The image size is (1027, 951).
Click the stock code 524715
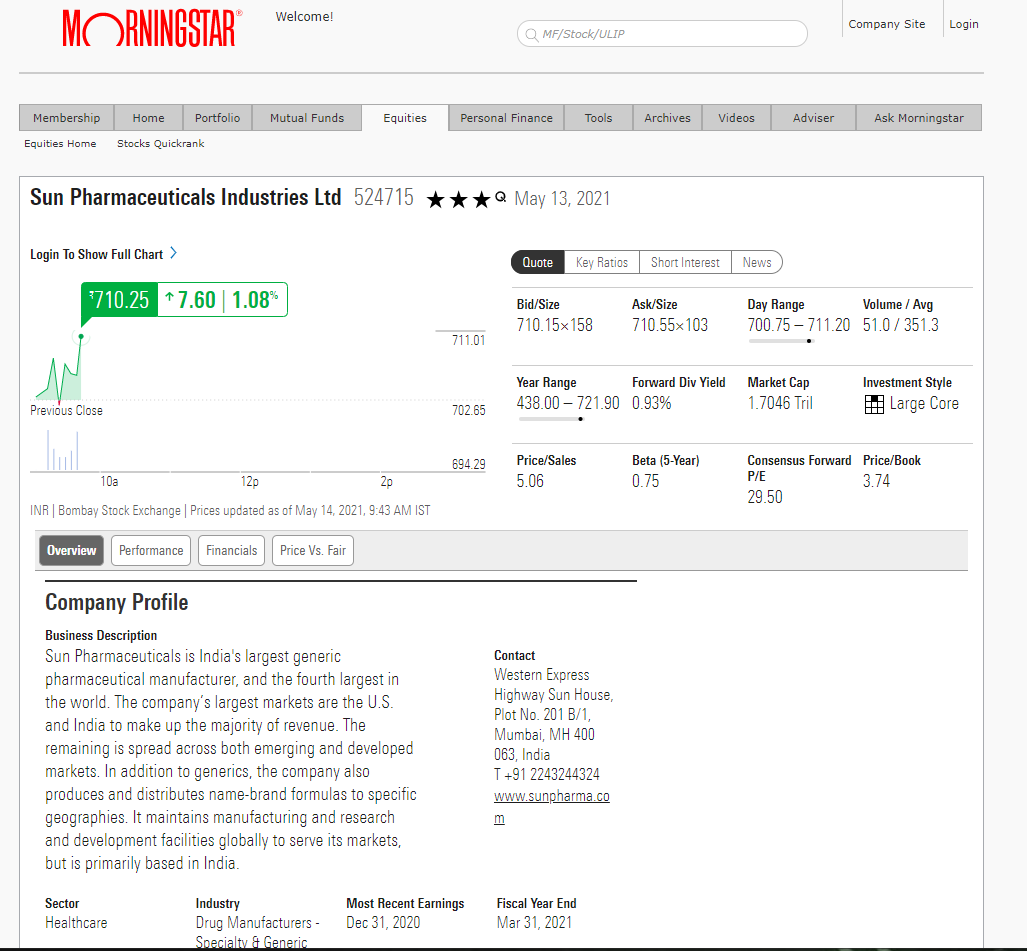coord(384,198)
